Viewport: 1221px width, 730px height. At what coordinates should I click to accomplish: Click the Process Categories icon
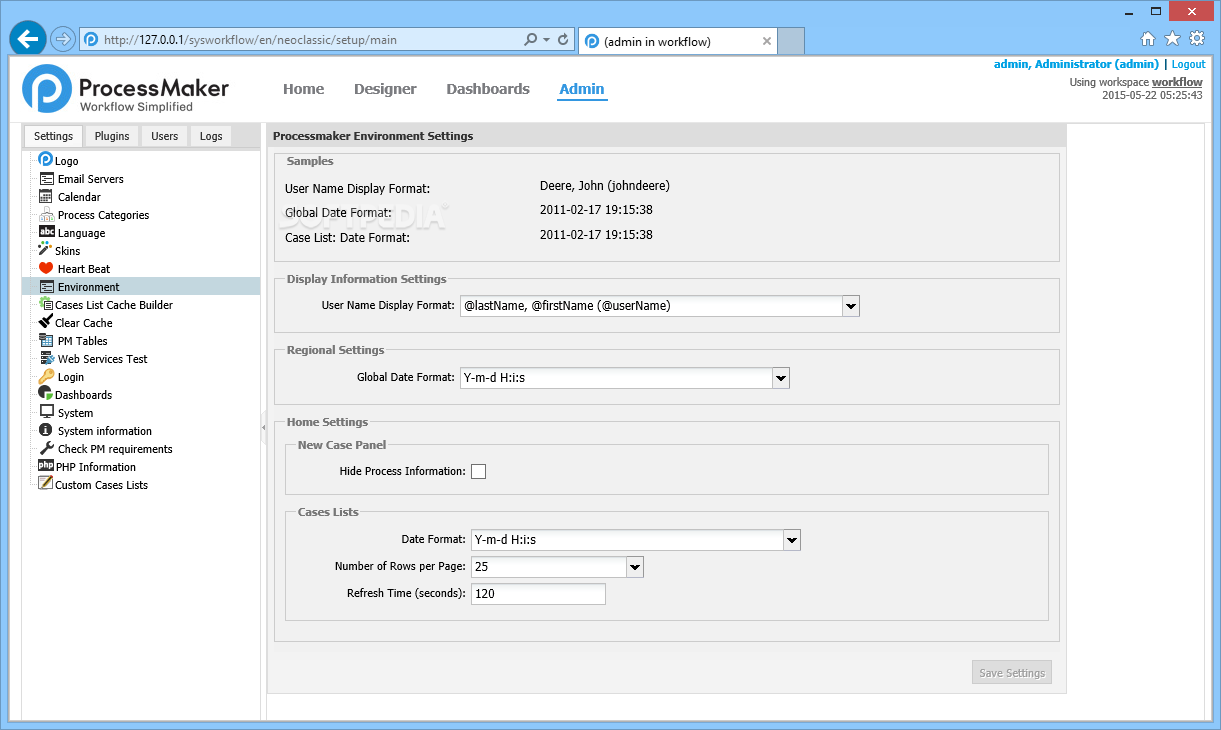click(46, 215)
